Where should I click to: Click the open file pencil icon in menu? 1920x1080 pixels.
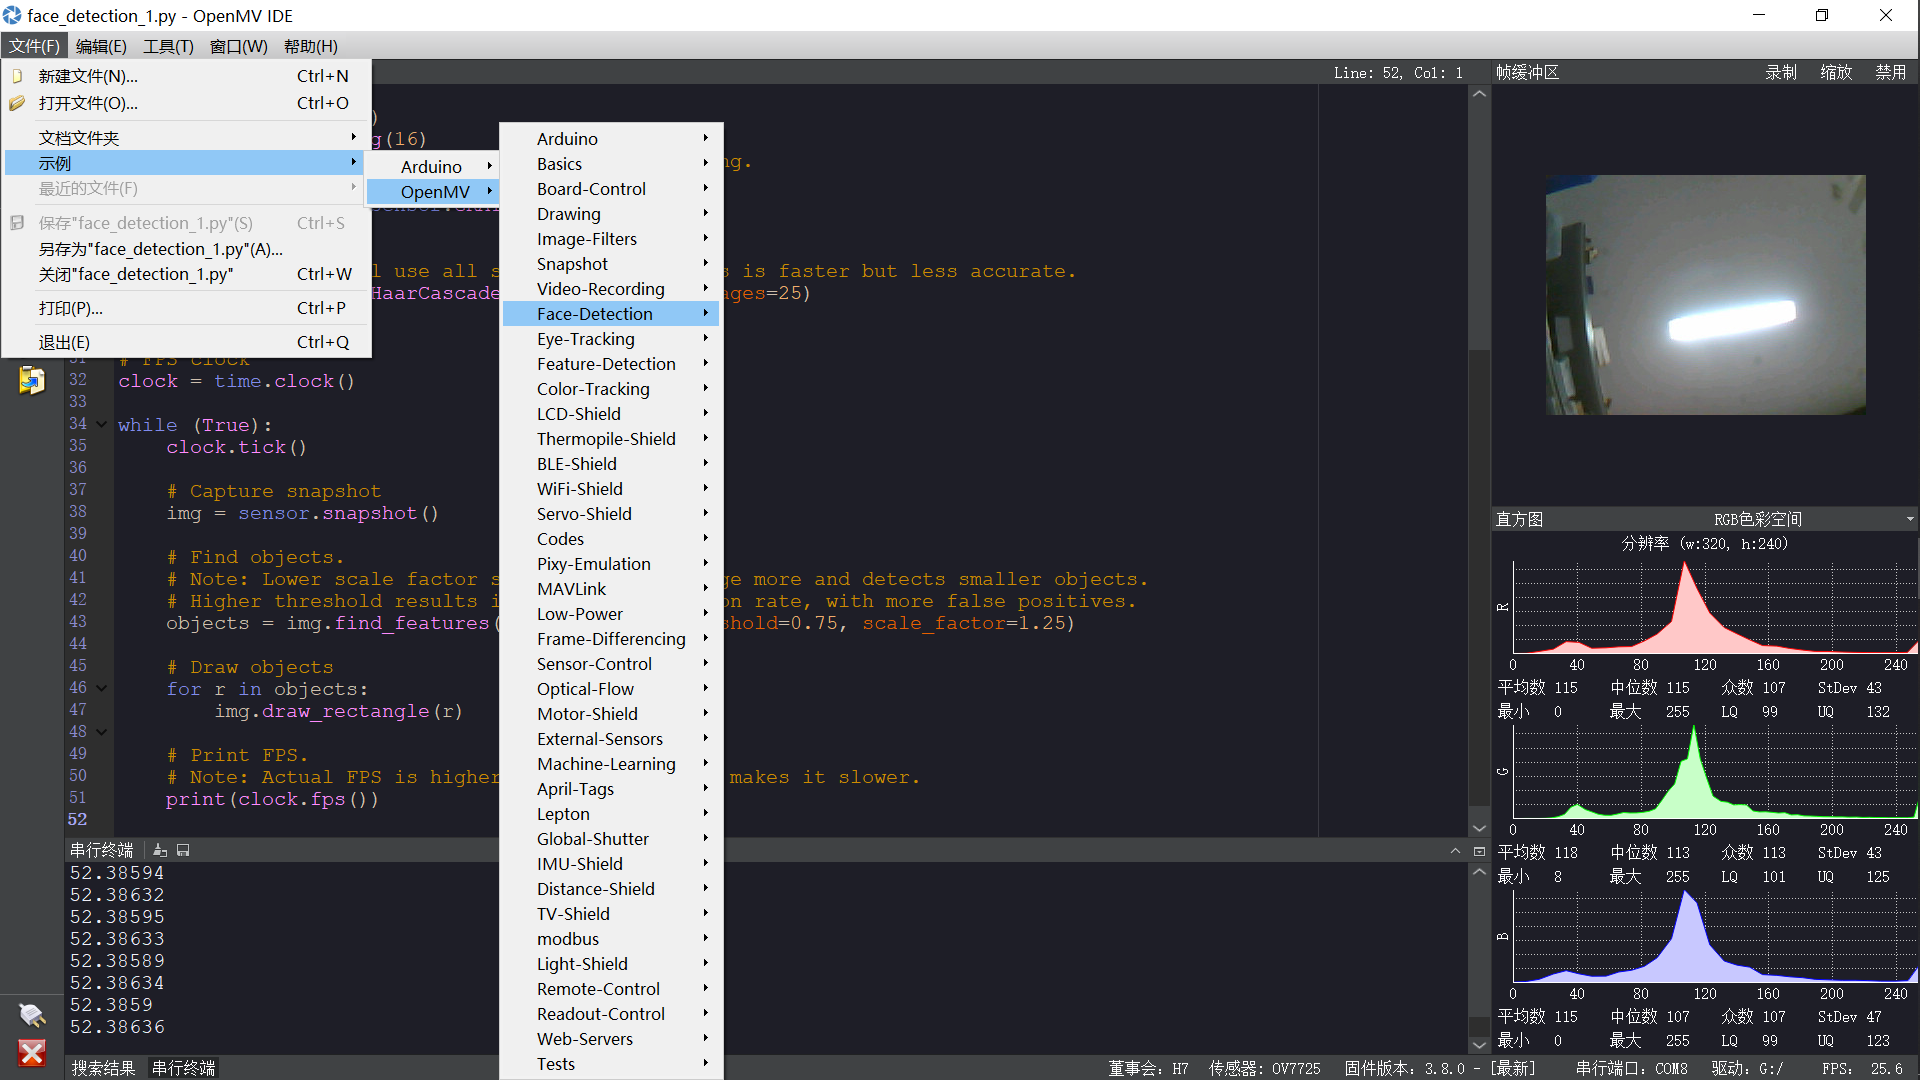pyautogui.click(x=17, y=103)
